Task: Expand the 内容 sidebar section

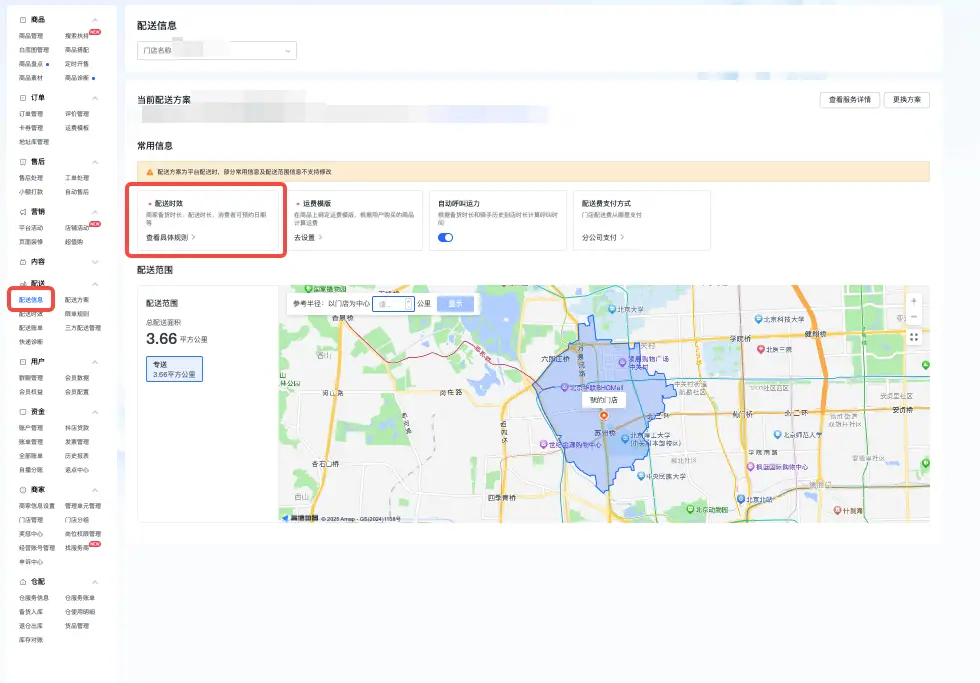Action: pyautogui.click(x=95, y=262)
